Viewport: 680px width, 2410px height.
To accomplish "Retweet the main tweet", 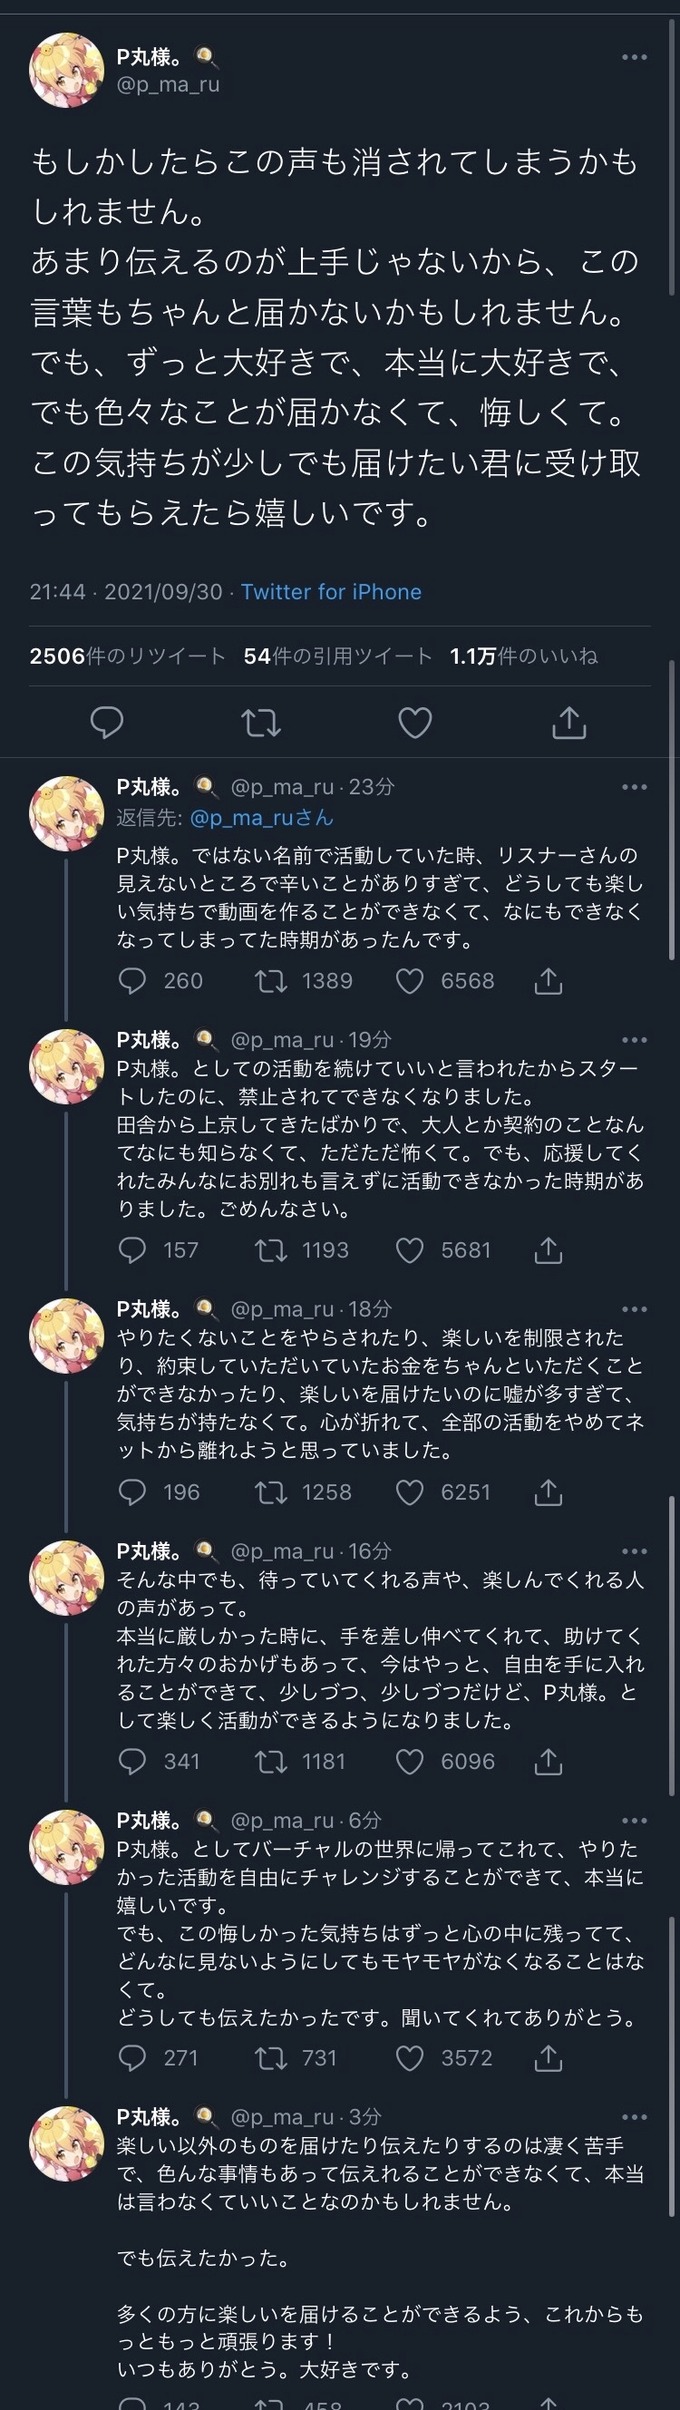I will pos(261,722).
